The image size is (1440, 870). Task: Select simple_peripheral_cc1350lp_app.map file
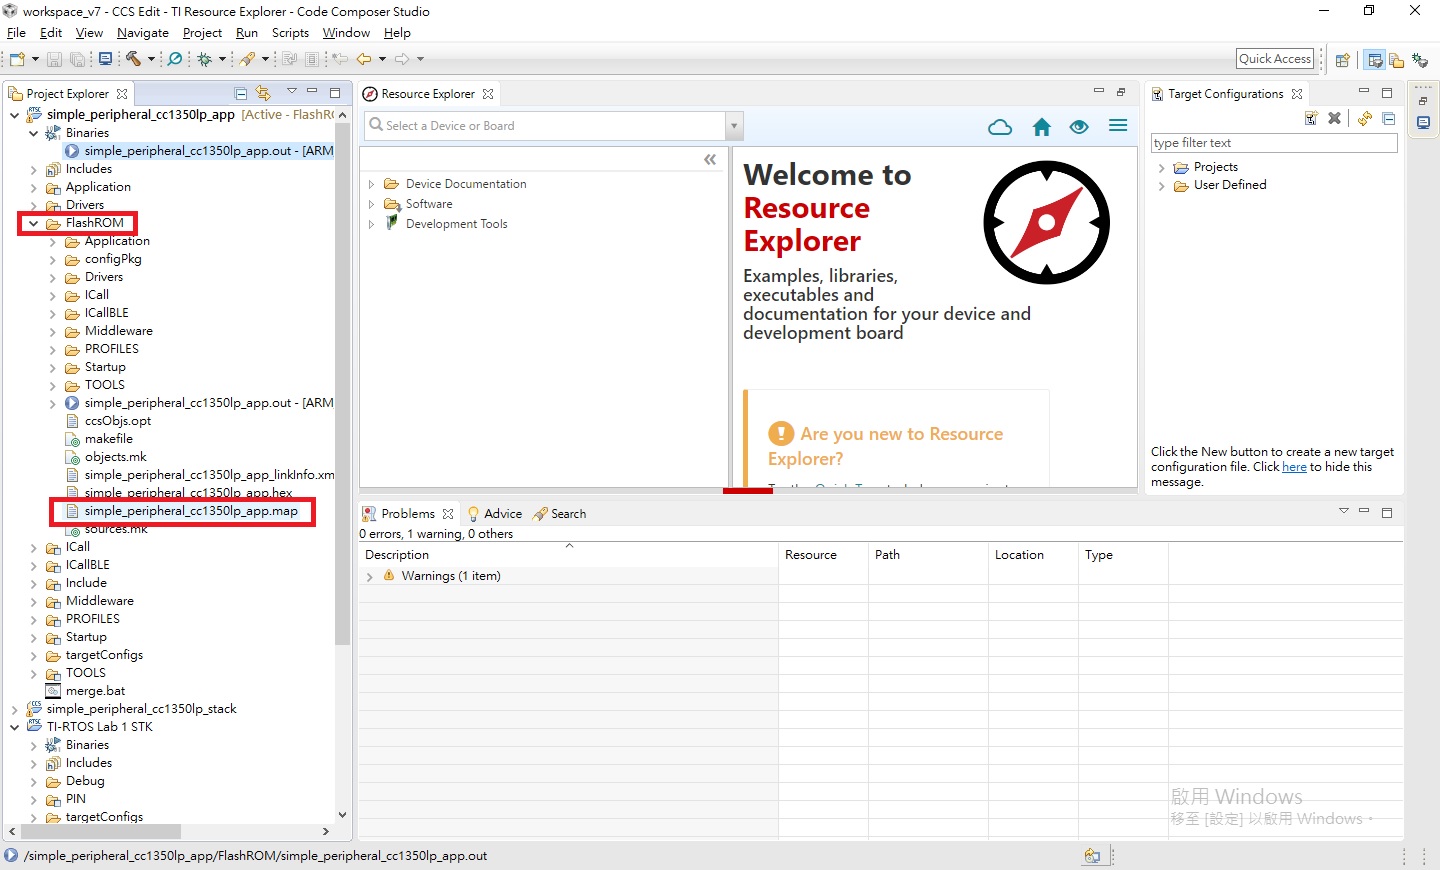191,511
